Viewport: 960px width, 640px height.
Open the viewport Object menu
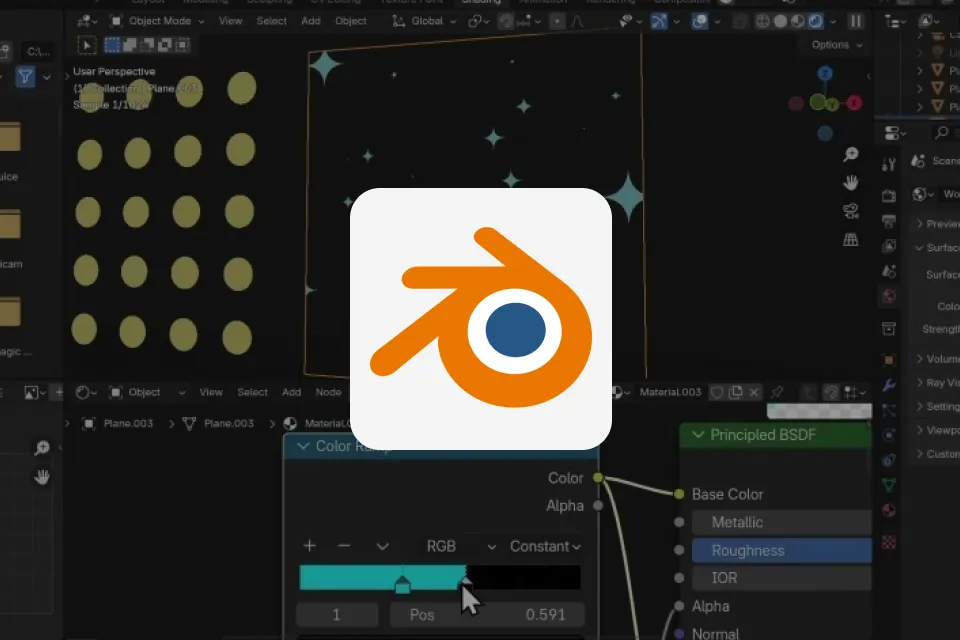[351, 21]
